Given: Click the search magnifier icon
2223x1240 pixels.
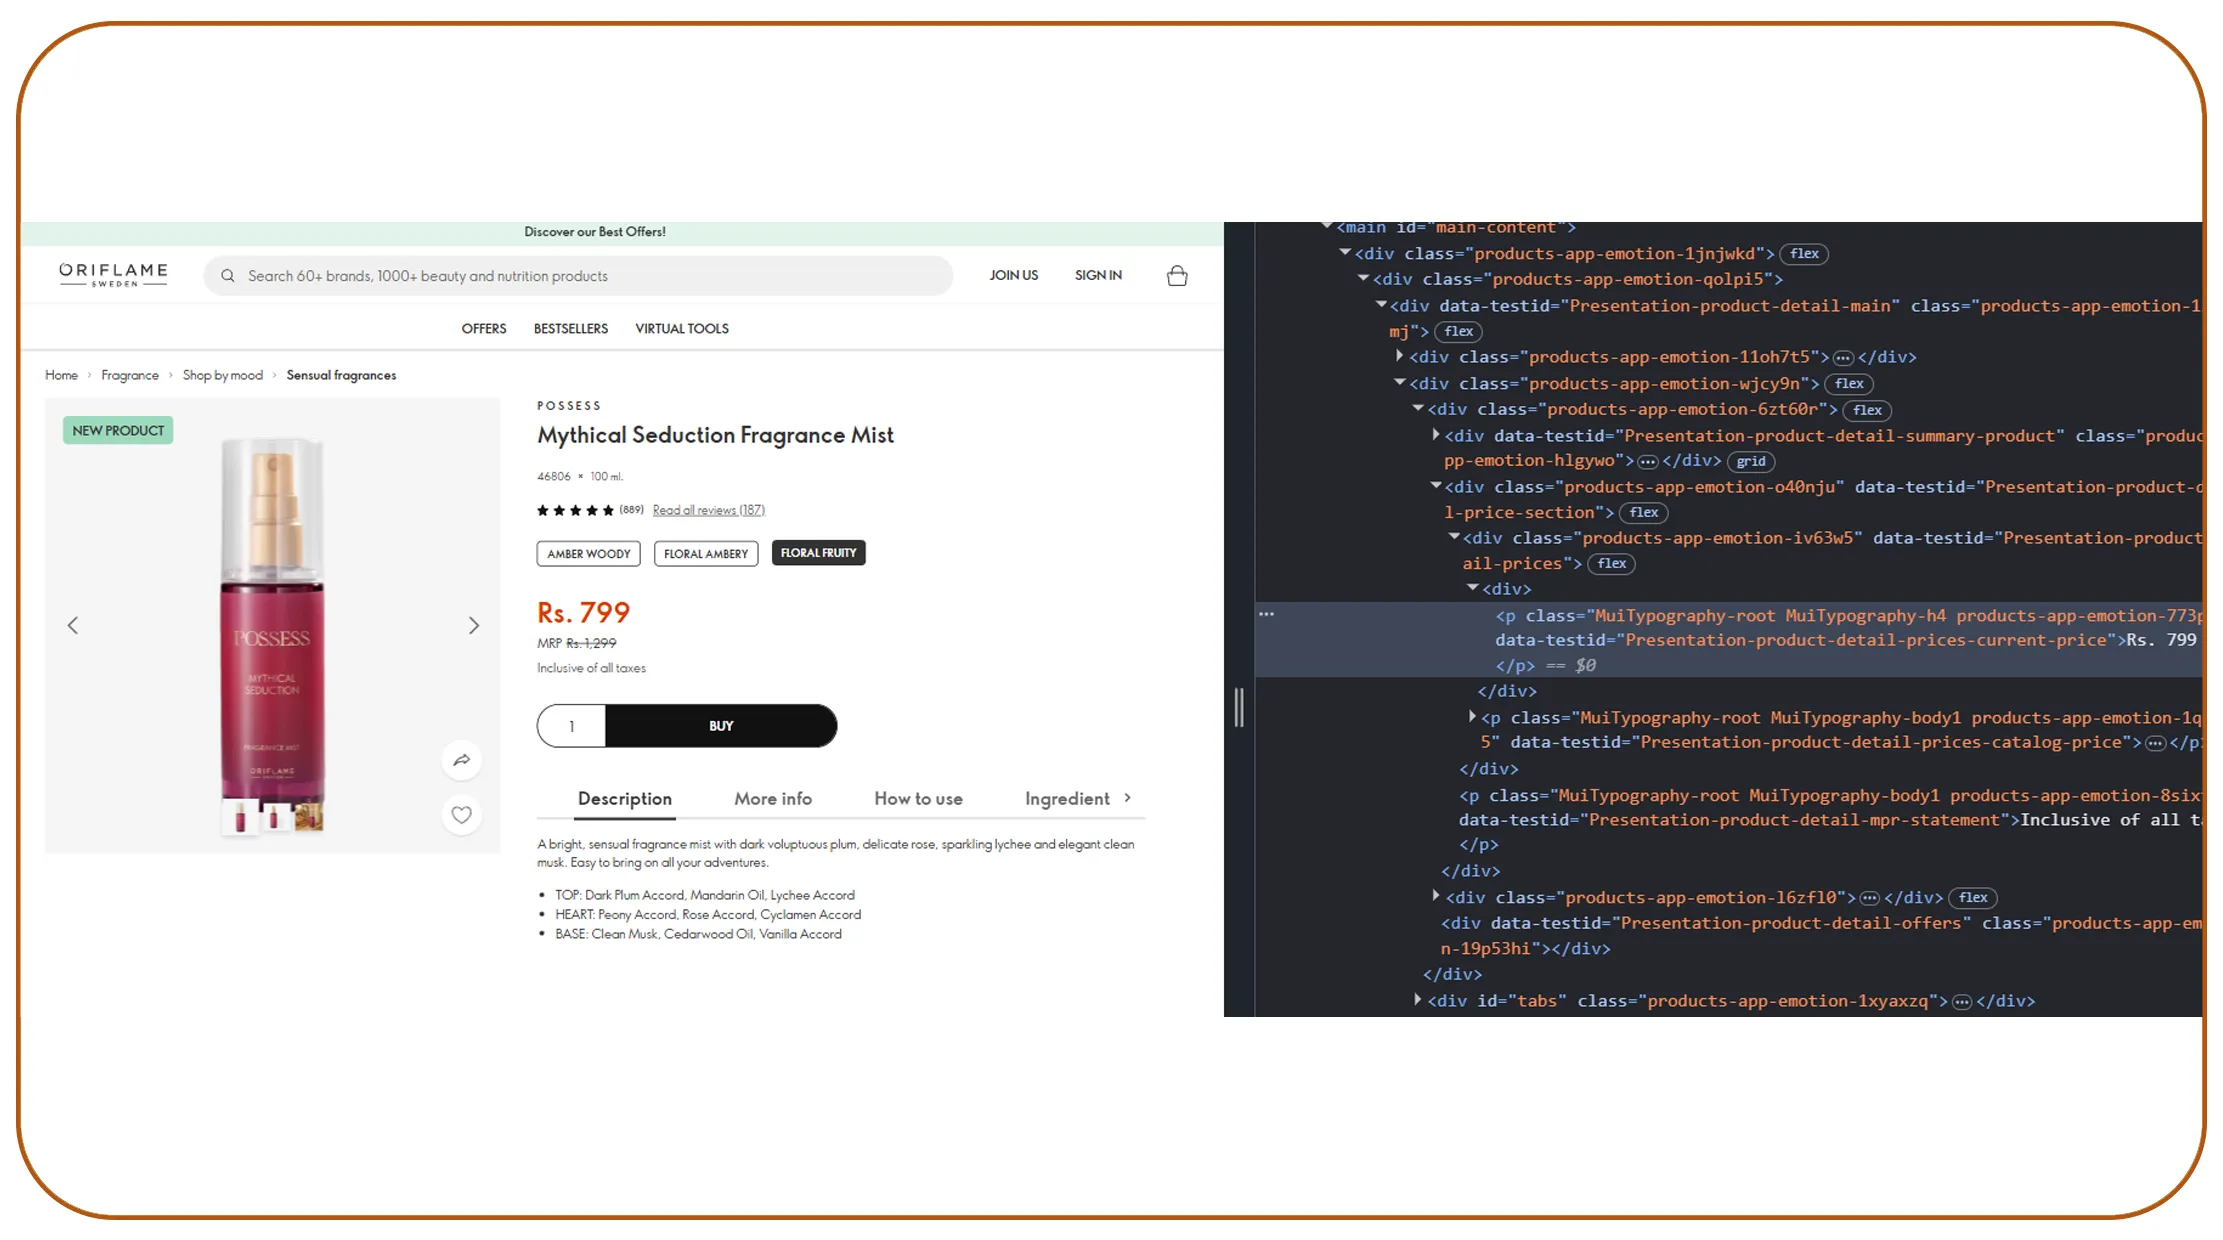Looking at the screenshot, I should (228, 276).
